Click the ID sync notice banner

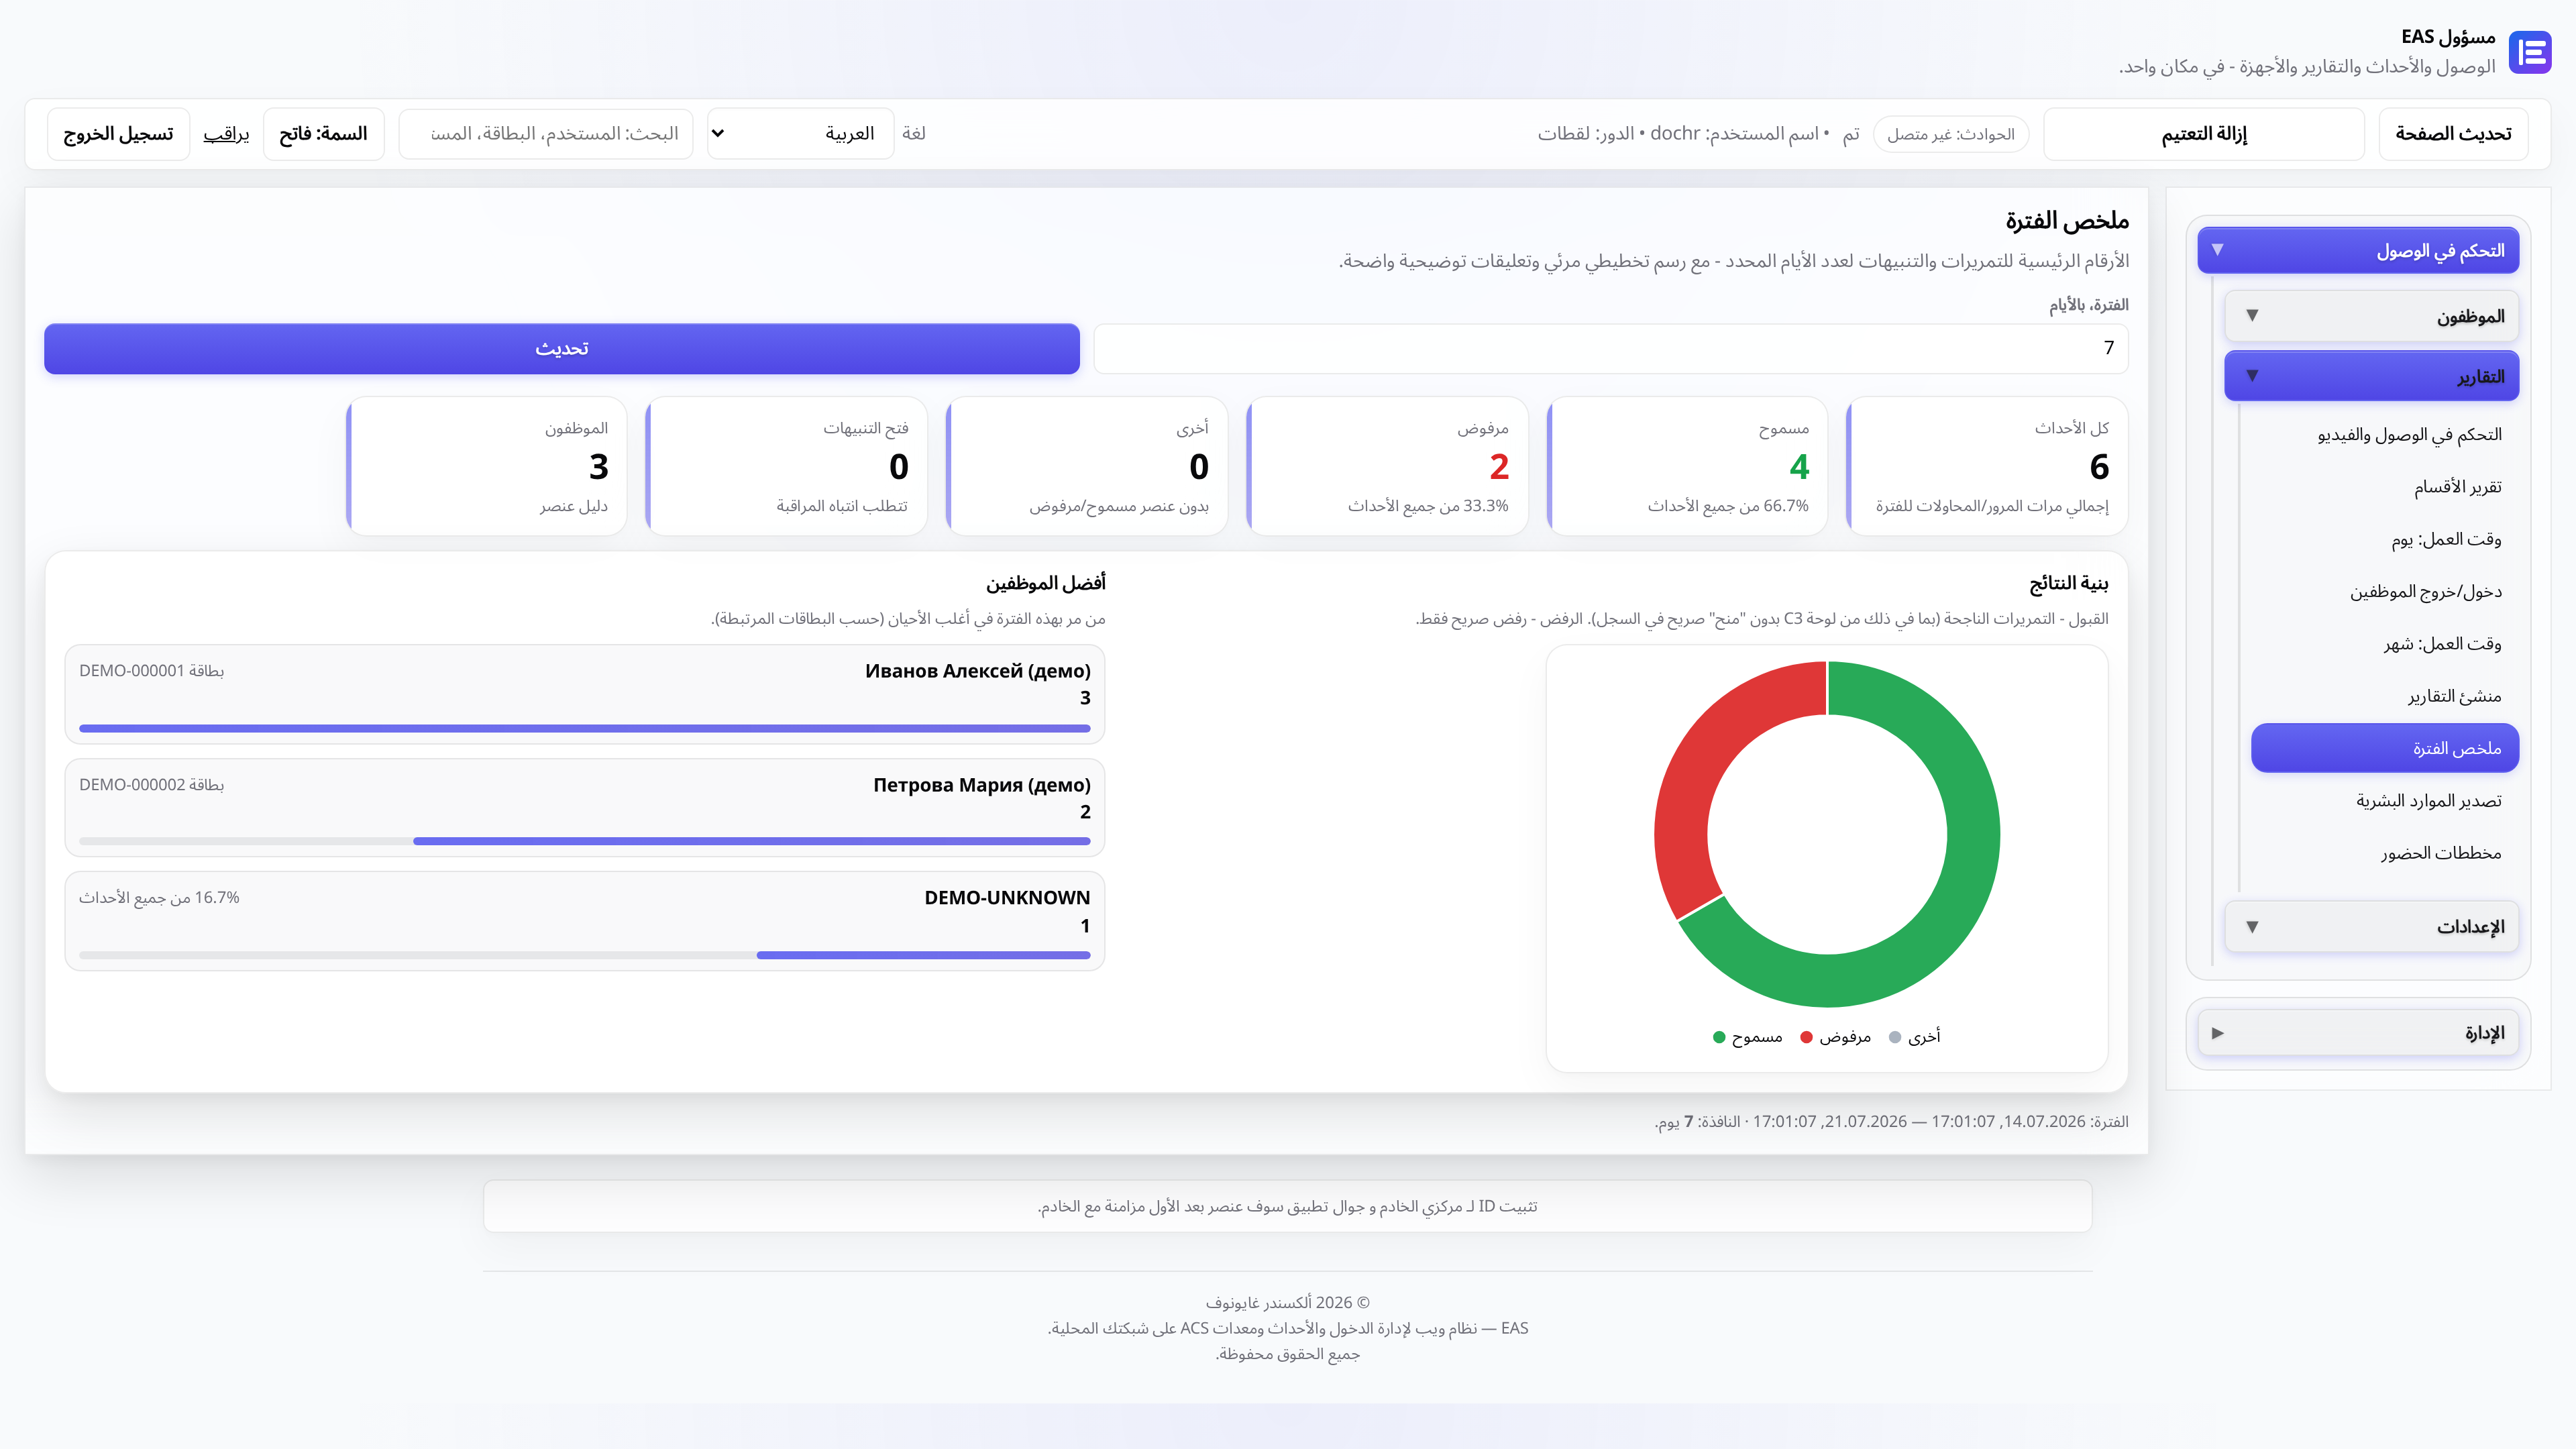point(1287,1206)
